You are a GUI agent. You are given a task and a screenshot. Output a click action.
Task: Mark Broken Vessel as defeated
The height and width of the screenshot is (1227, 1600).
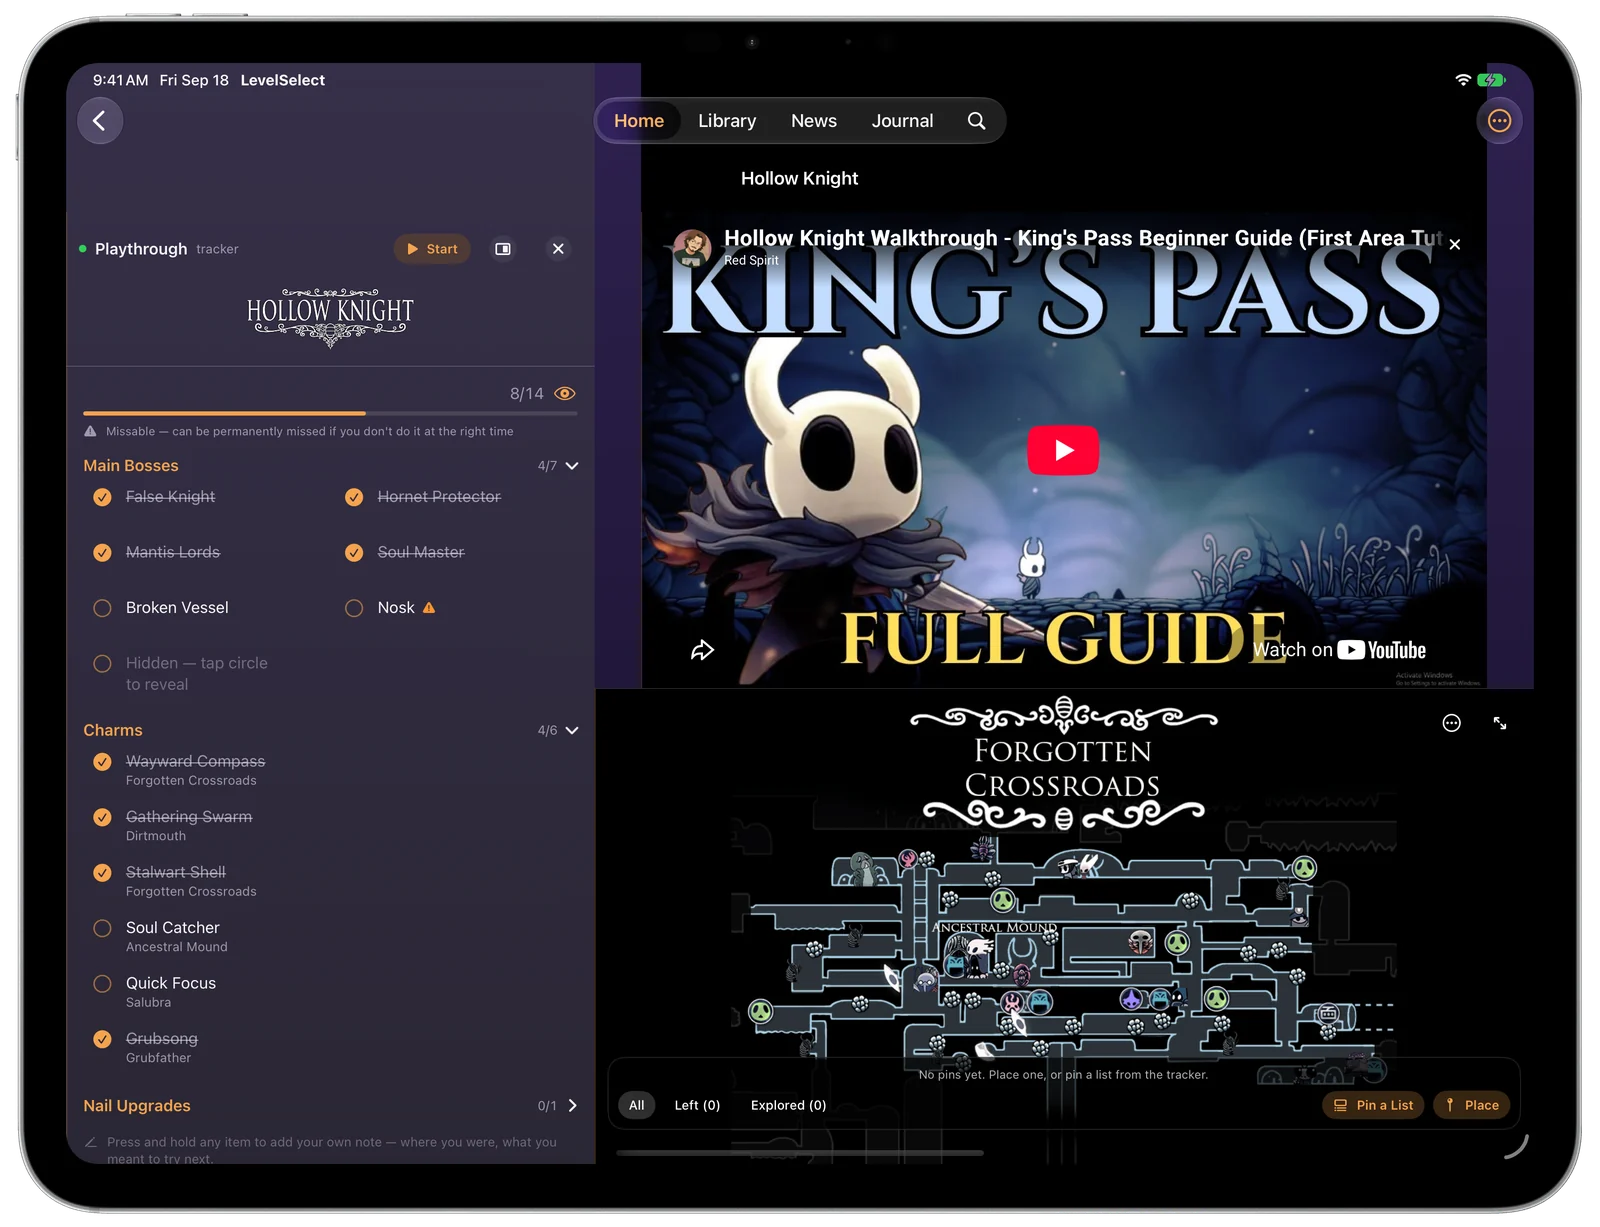(x=102, y=608)
